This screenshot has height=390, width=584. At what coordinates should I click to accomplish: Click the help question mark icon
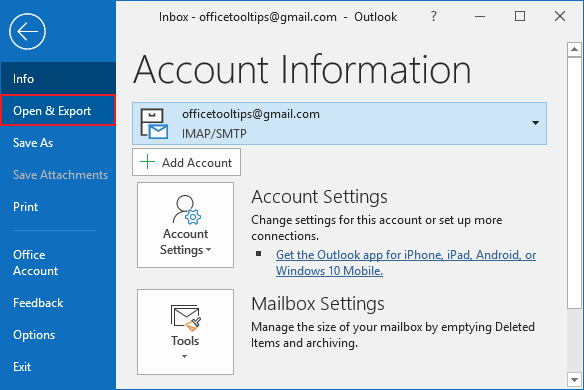[434, 16]
